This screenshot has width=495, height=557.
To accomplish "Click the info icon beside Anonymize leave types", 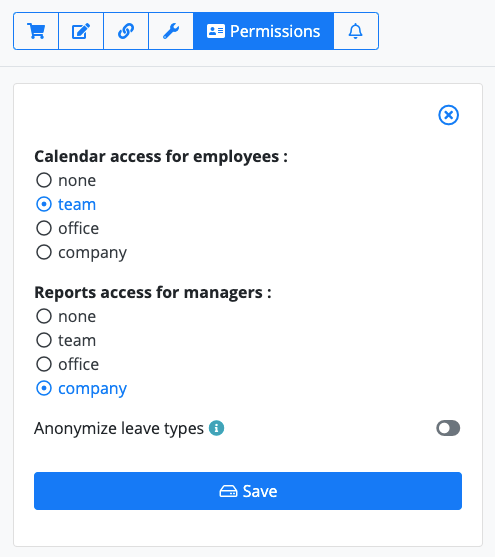I will [216, 428].
